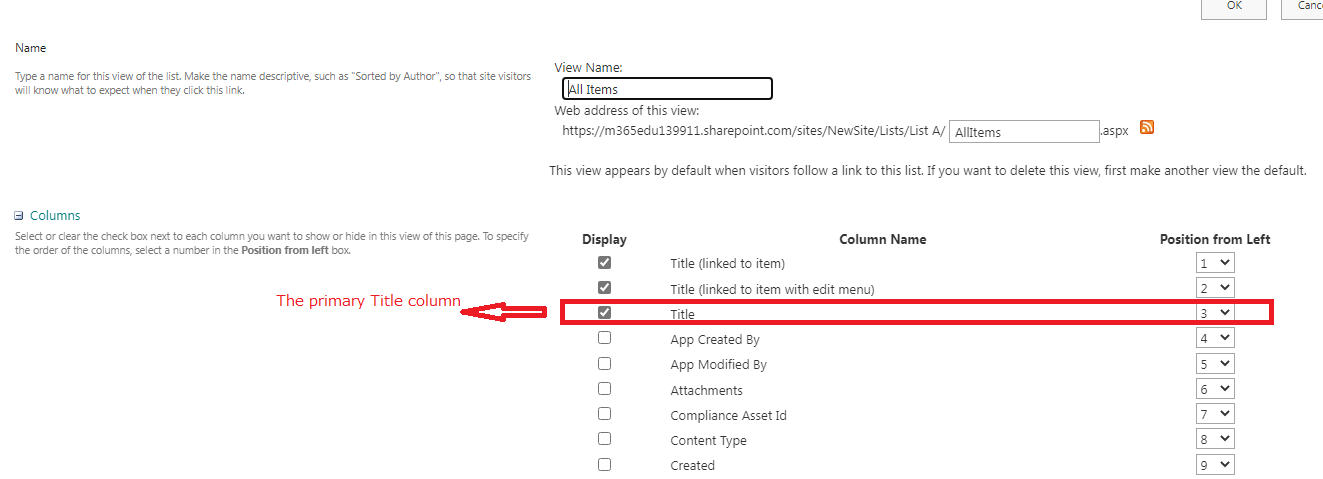Click the AllItems web address field

[x=1024, y=132]
